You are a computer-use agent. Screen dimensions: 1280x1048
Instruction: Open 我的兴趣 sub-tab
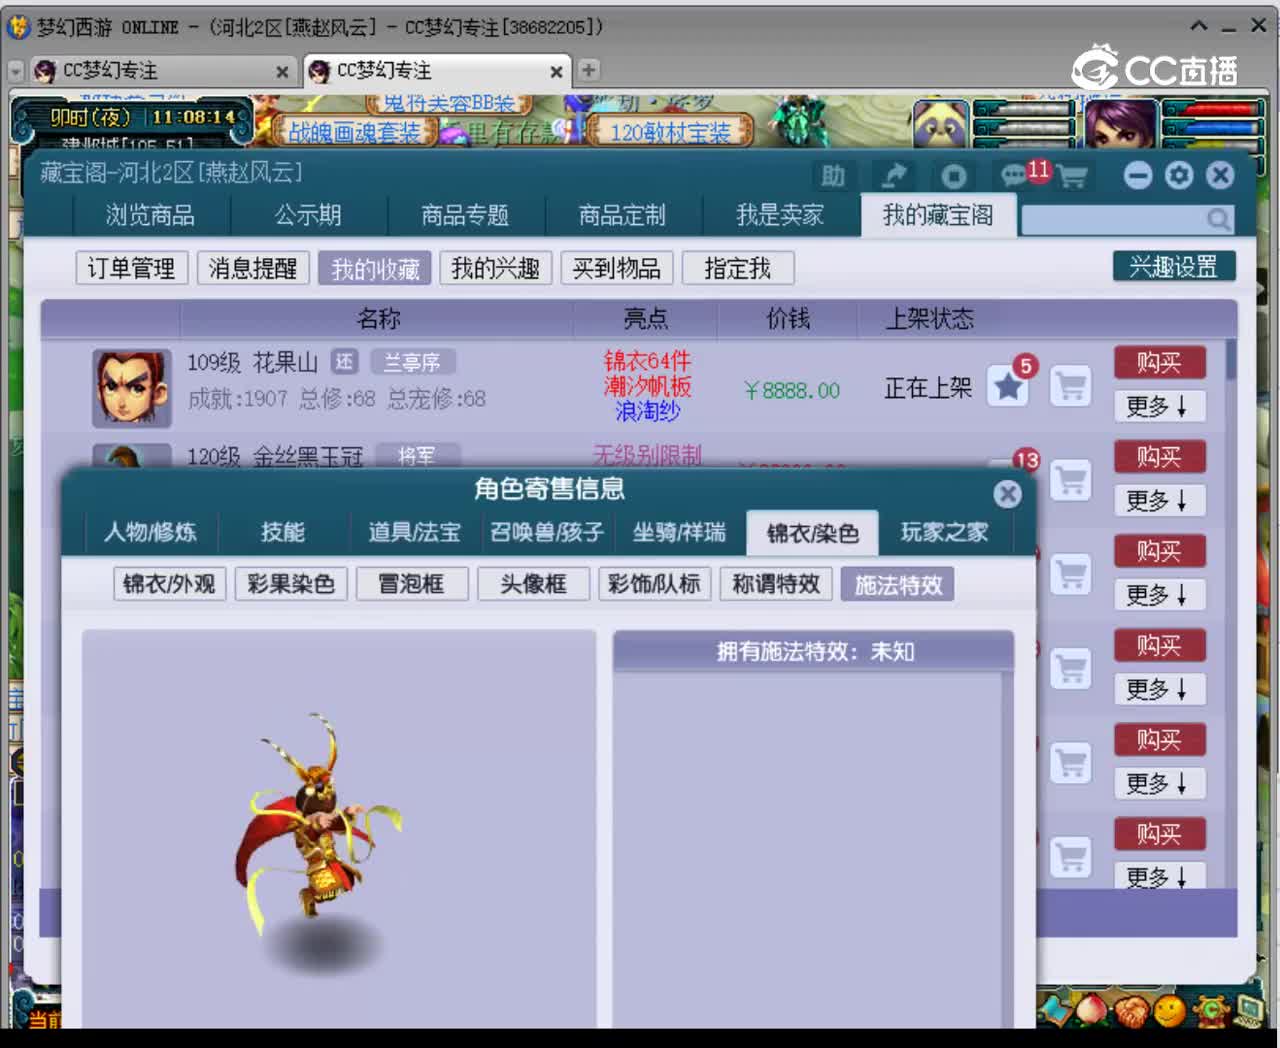(495, 268)
